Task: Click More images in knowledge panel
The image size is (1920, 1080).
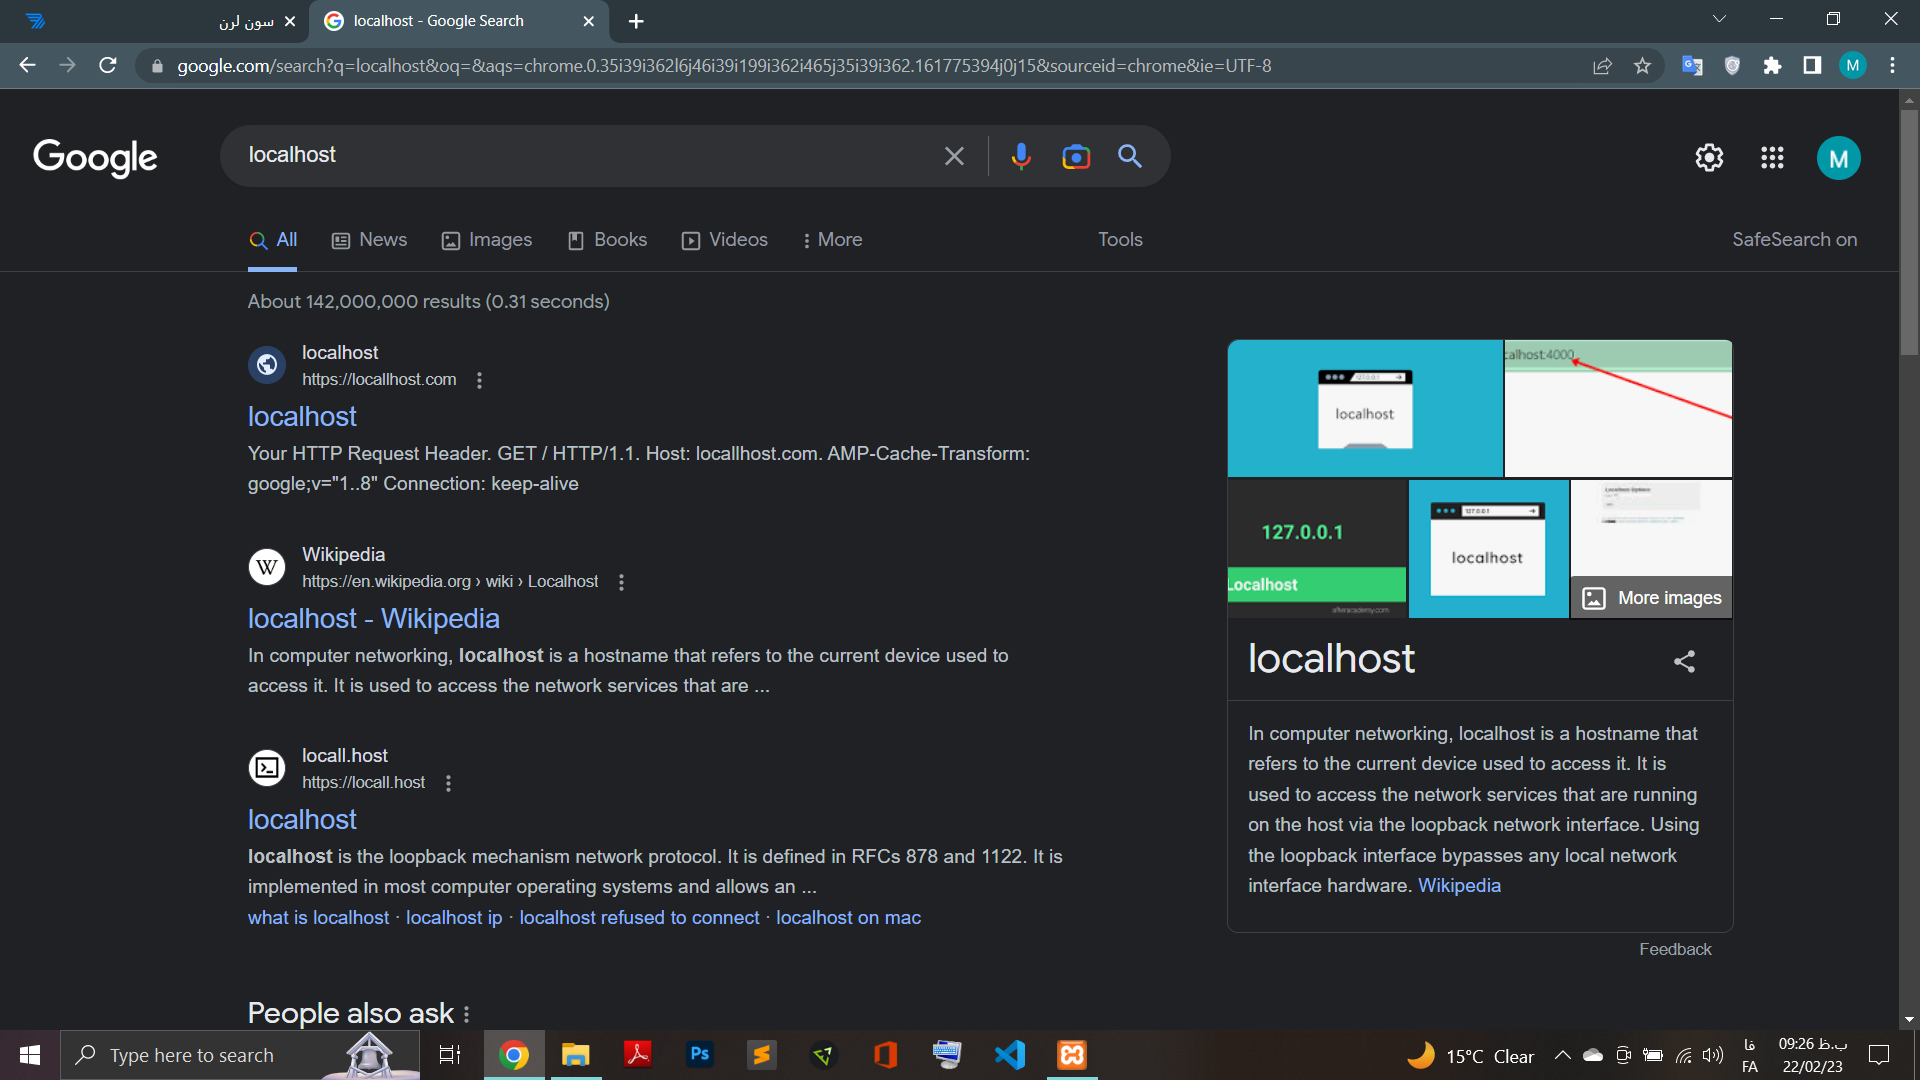Action: click(1651, 598)
